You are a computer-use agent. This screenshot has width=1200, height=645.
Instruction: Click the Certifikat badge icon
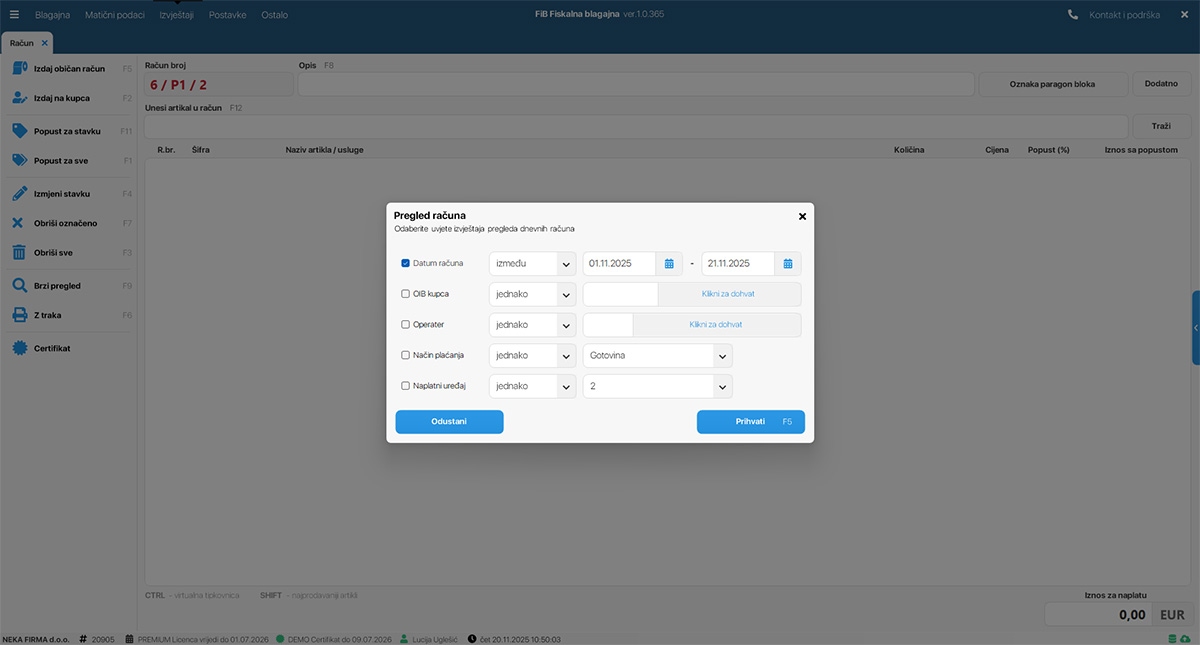pos(19,349)
